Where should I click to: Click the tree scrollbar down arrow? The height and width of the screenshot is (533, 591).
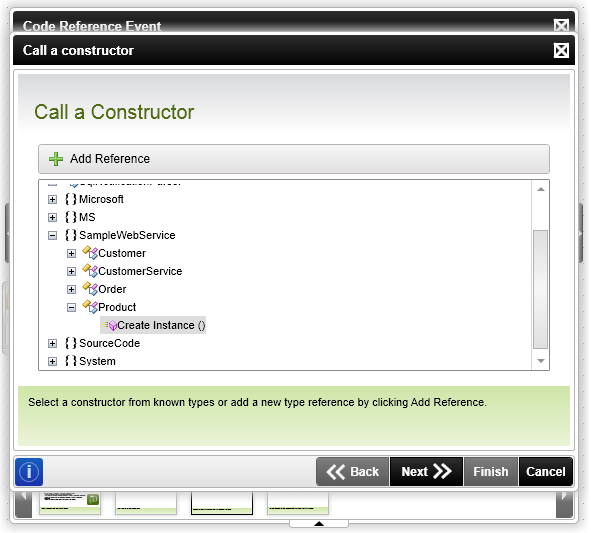(540, 361)
